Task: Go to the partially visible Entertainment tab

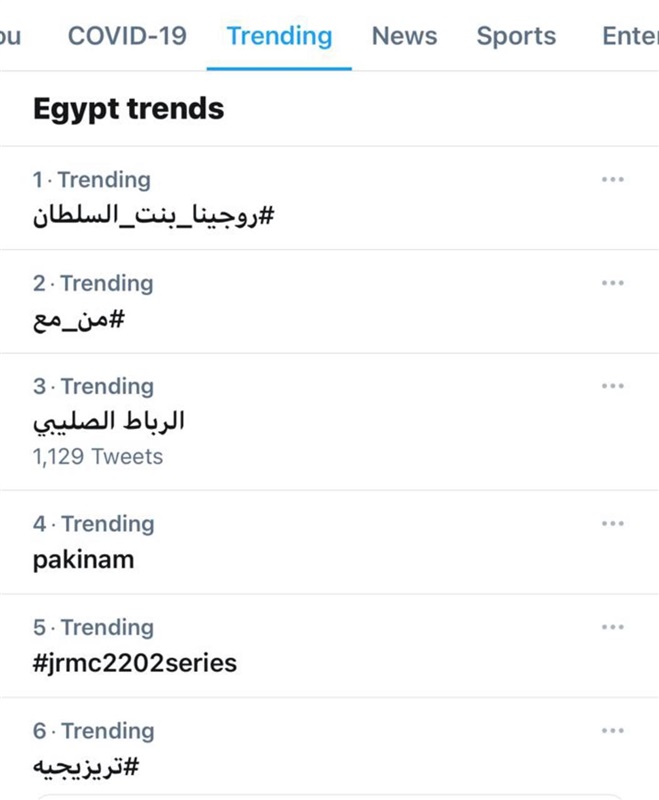Action: click(630, 36)
